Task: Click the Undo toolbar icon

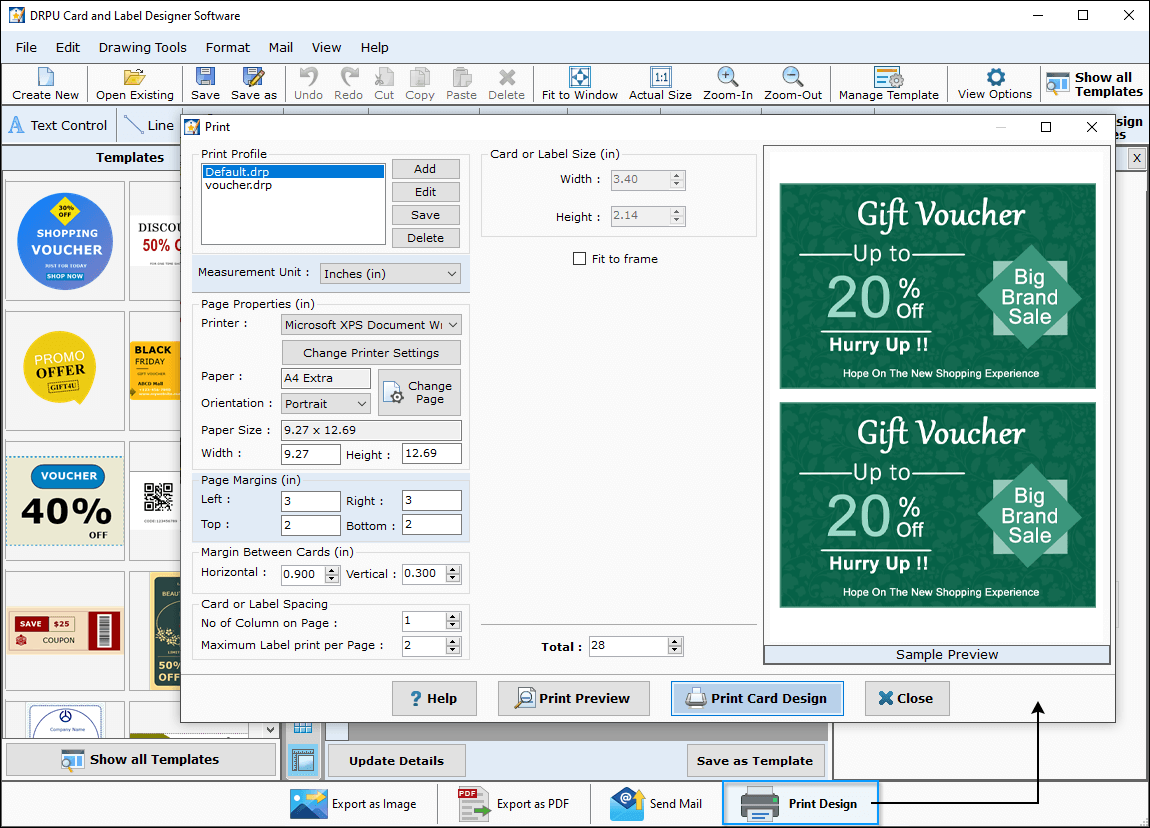Action: pos(308,84)
